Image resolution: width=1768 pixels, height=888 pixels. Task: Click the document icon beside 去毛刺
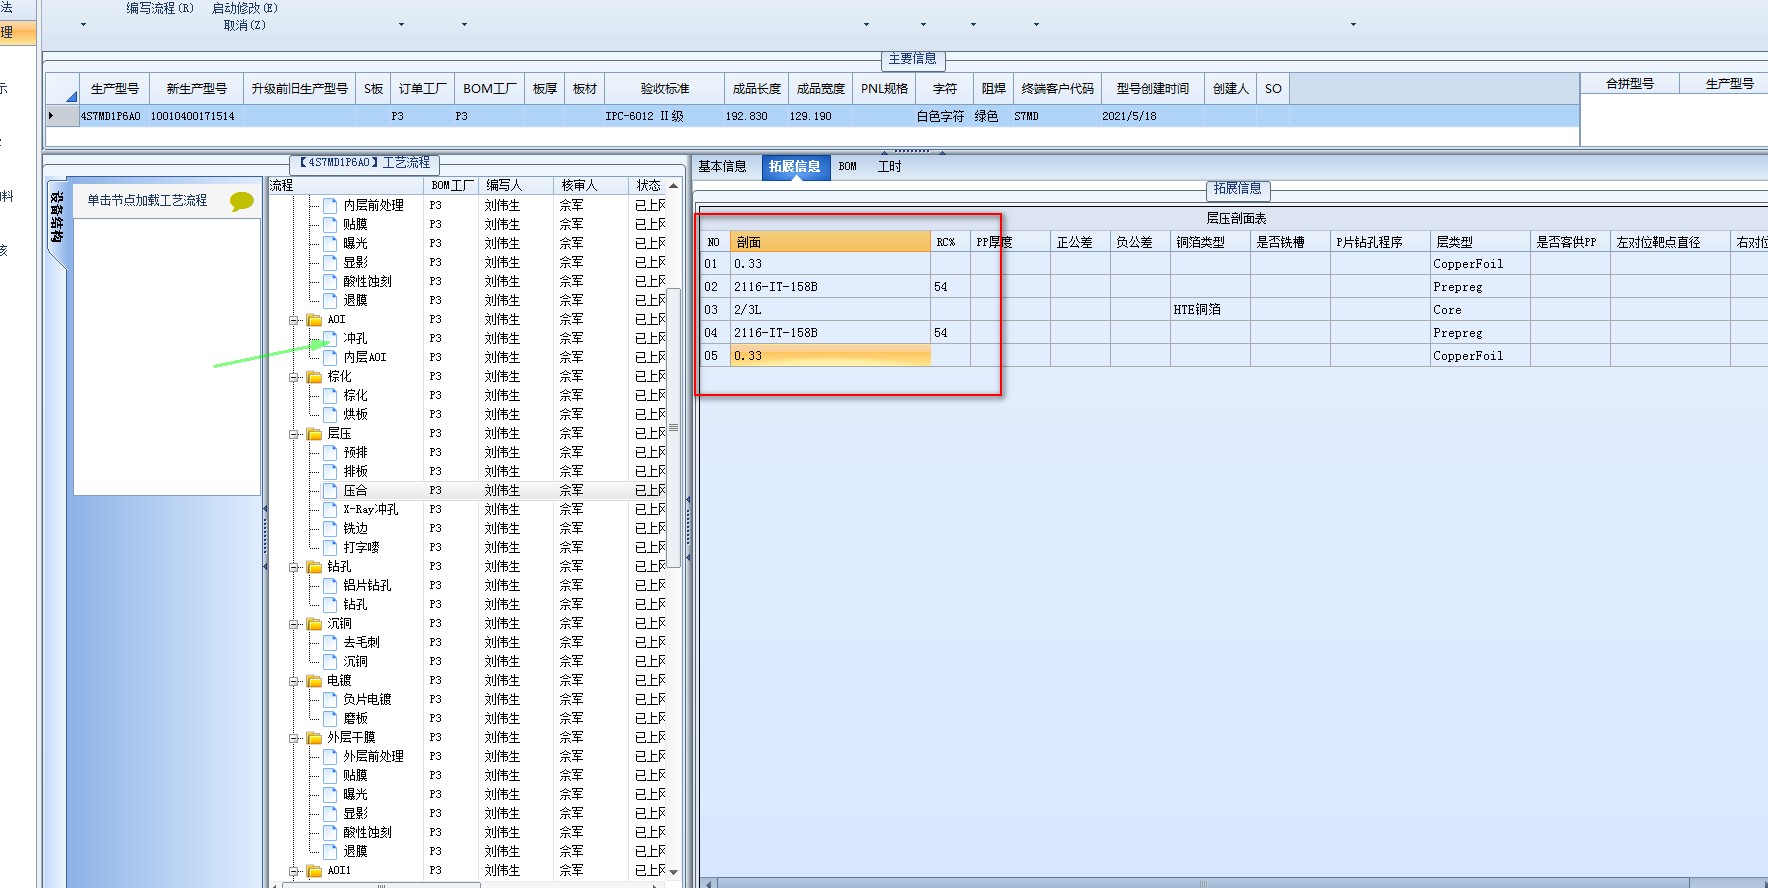coord(330,642)
